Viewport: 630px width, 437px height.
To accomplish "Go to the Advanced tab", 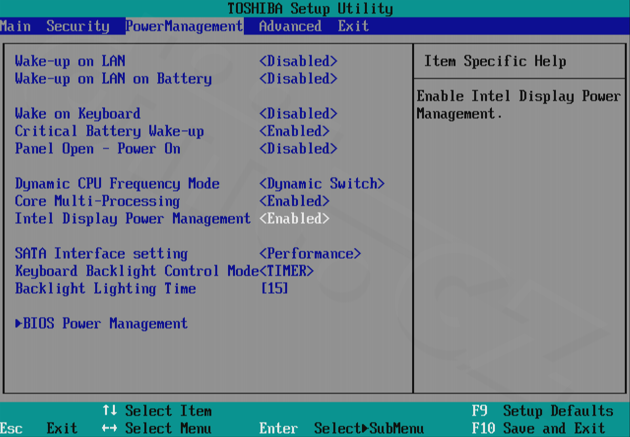I will coord(290,27).
